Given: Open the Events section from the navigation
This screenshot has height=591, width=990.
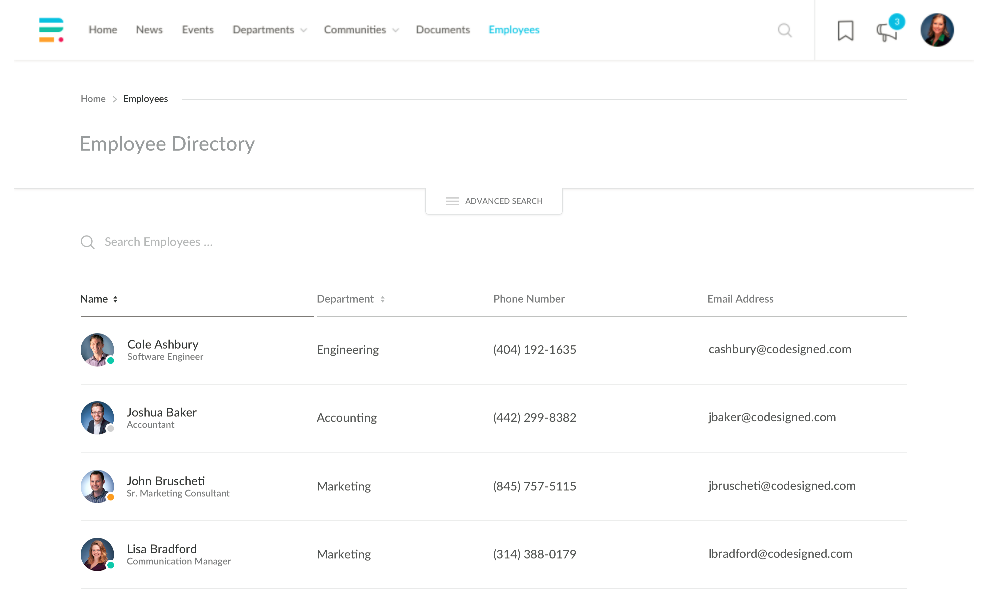Looking at the screenshot, I should tap(197, 29).
